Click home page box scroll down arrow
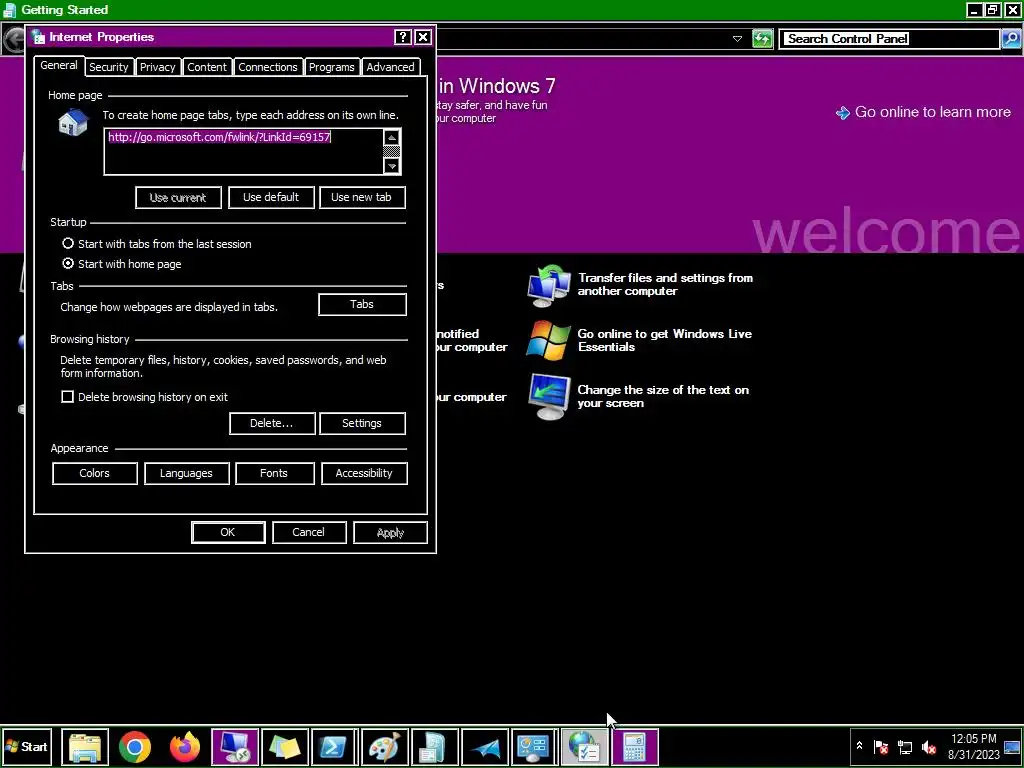 (392, 166)
